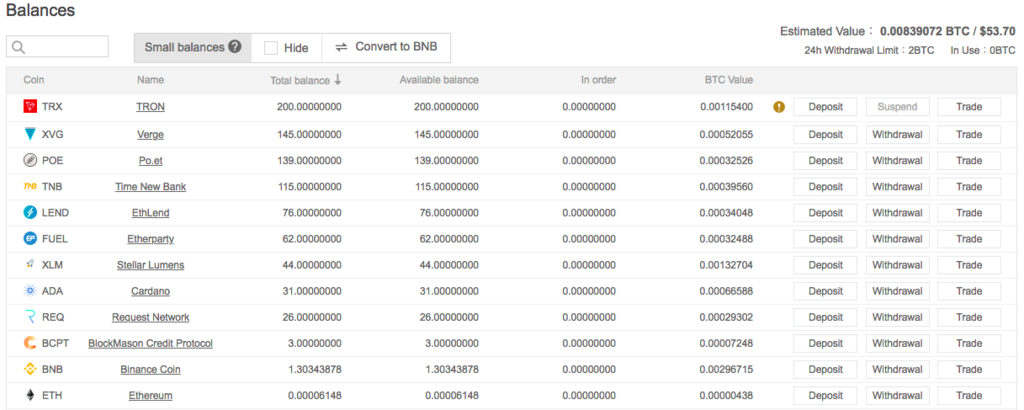Click the estimated value 0.00839072 BTC / $53.70
1024x410 pixels.
(x=948, y=31)
